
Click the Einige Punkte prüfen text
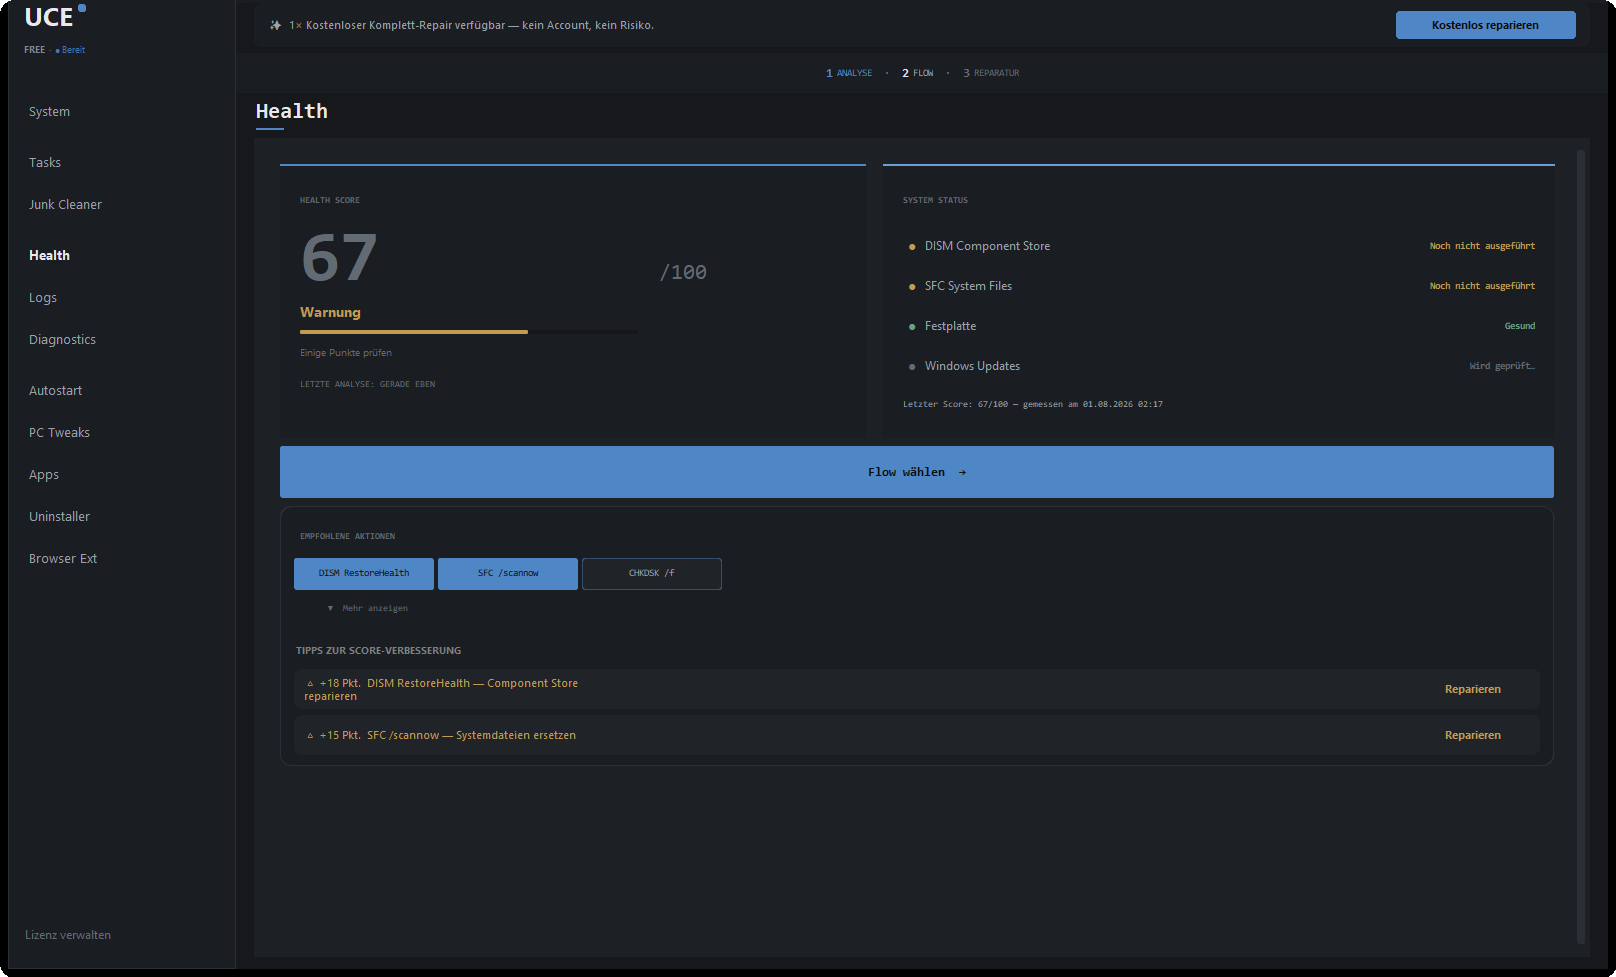click(x=346, y=353)
